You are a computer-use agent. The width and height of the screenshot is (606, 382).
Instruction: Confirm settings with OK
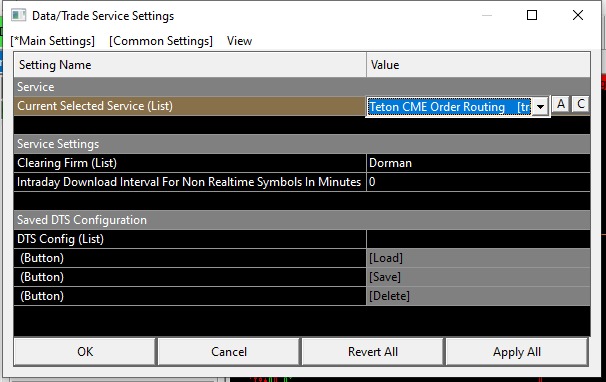[x=85, y=351]
